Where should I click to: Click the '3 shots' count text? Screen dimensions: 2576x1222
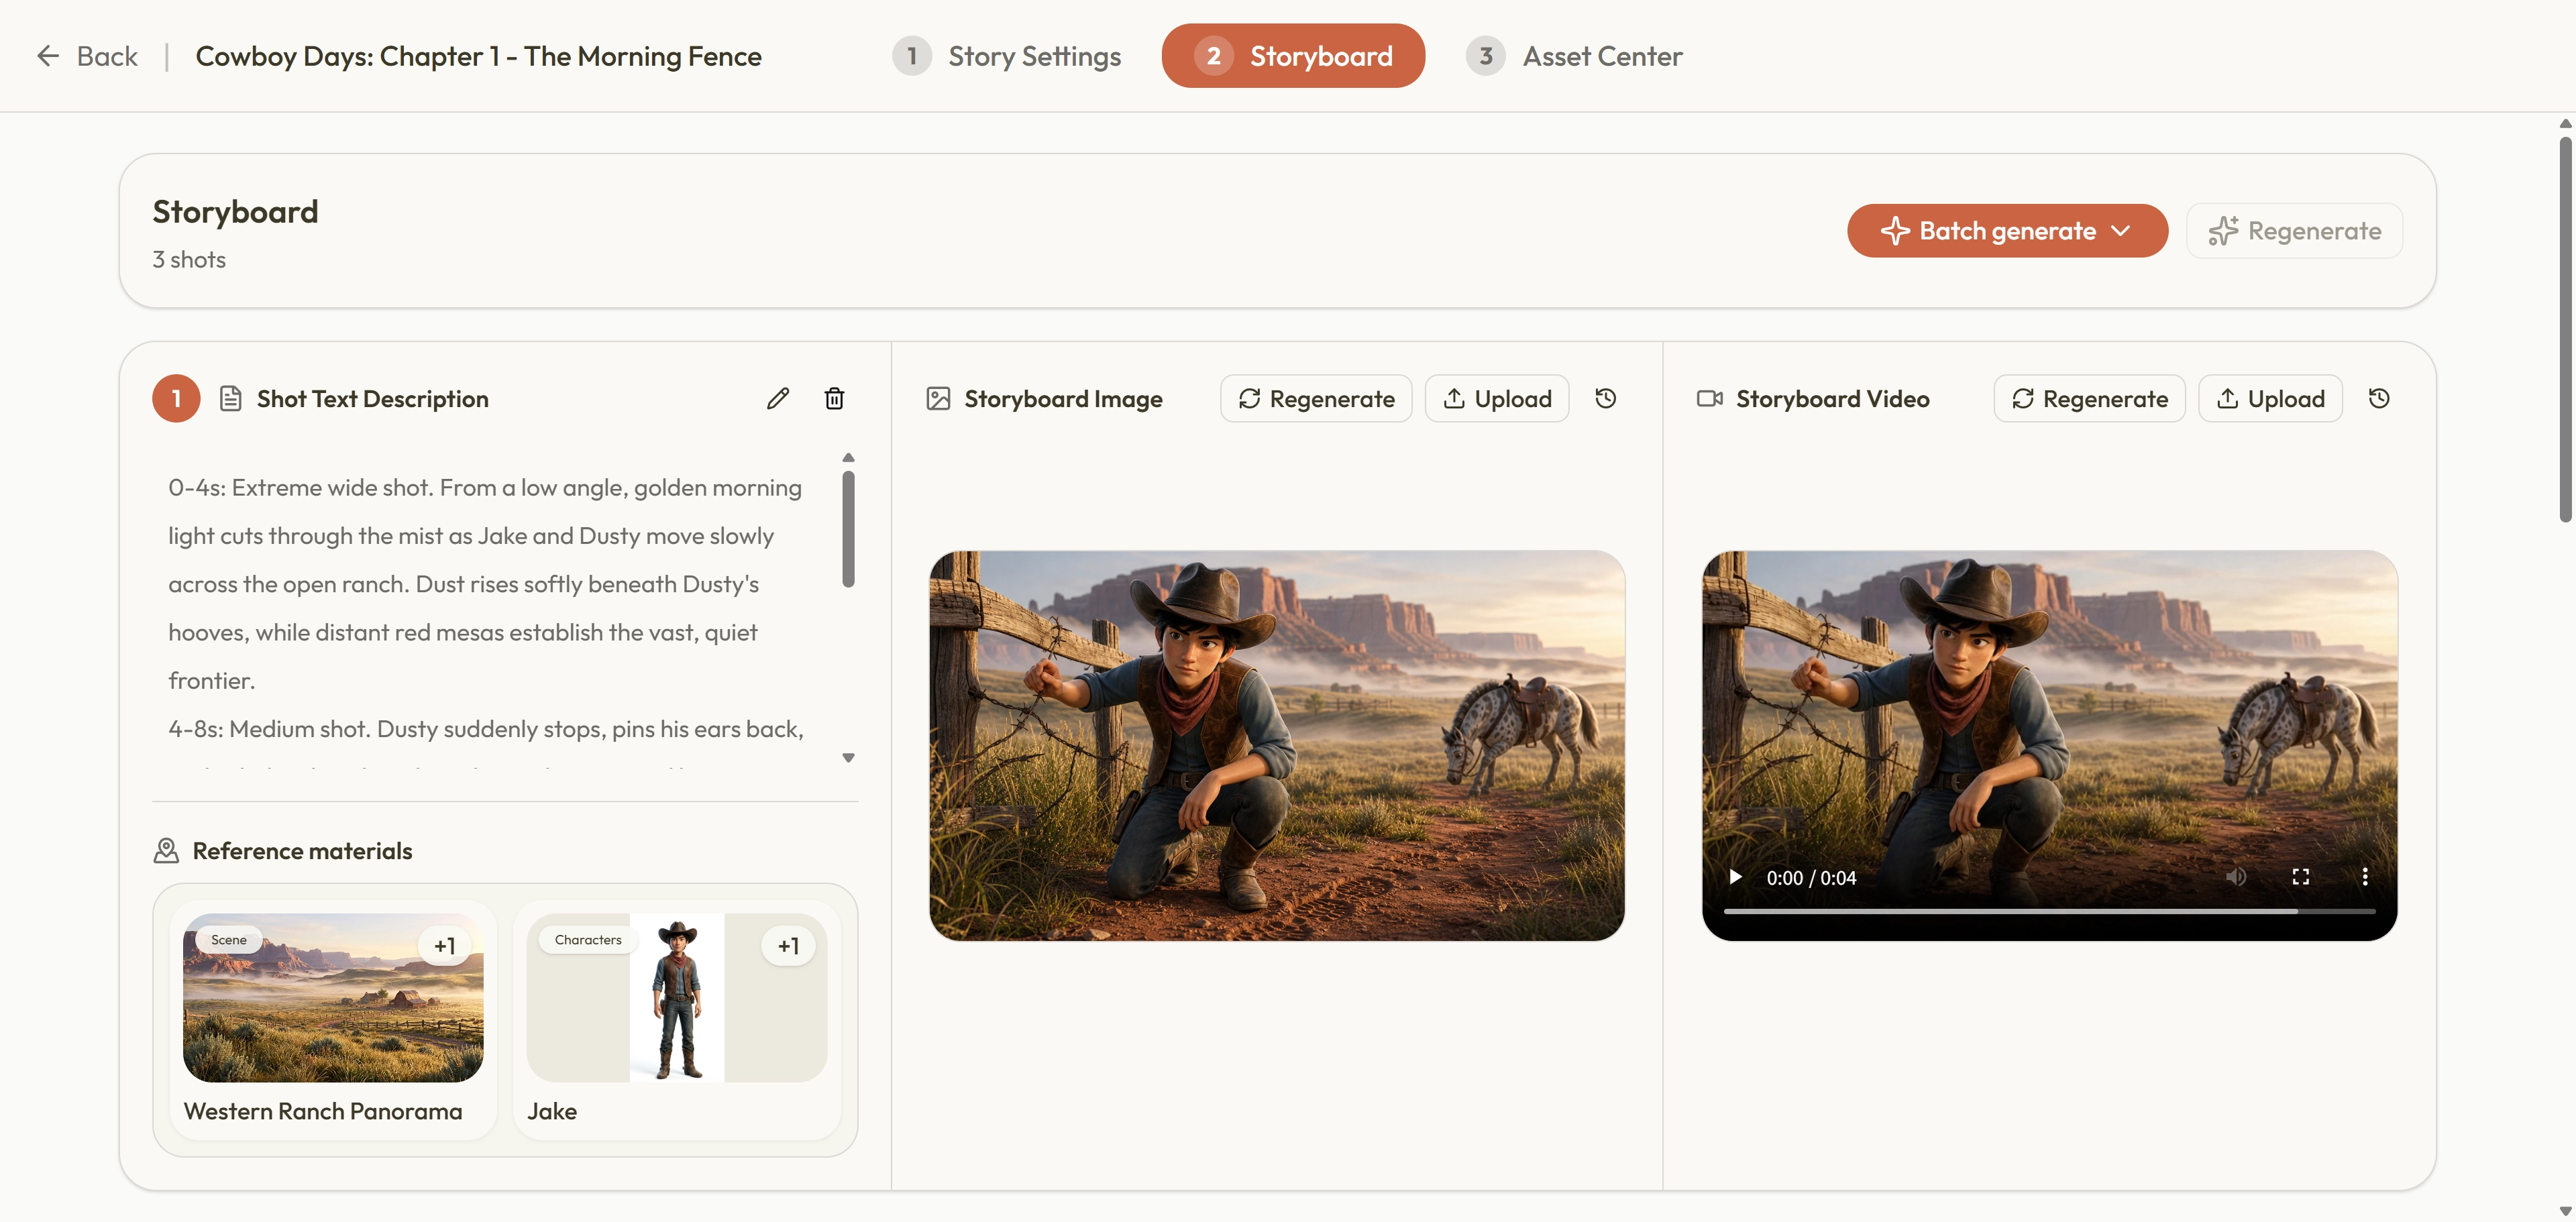coord(189,260)
